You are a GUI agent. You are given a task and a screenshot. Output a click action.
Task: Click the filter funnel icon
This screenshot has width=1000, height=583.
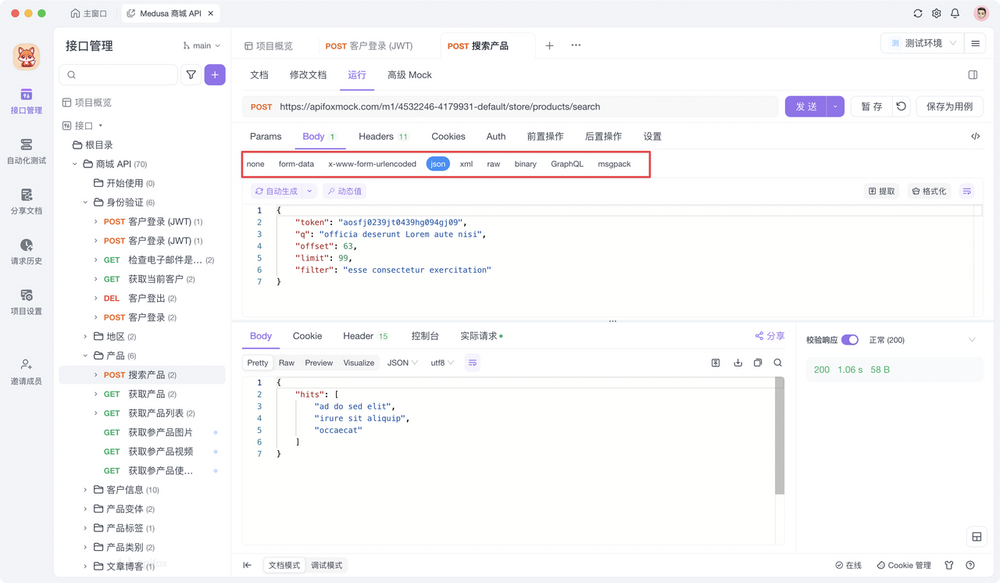pos(191,75)
